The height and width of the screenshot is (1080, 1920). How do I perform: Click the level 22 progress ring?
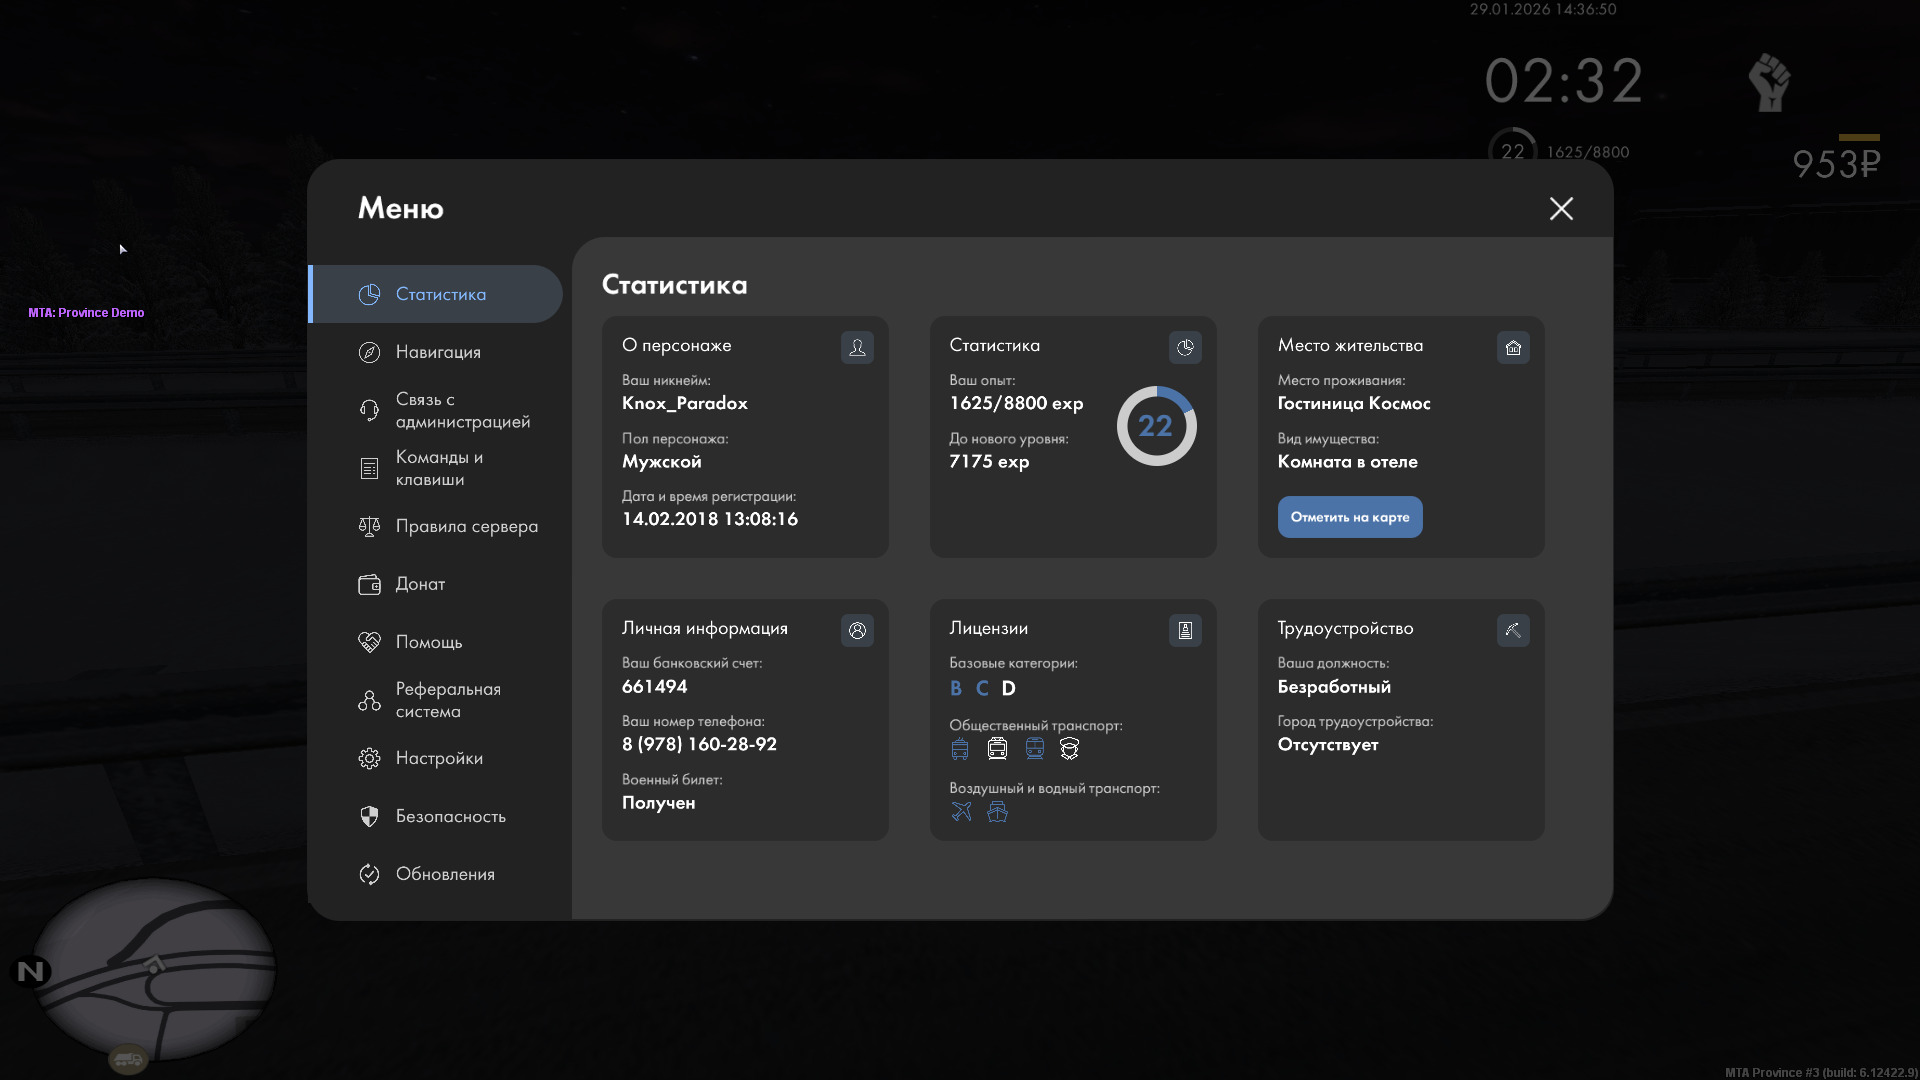(x=1156, y=426)
